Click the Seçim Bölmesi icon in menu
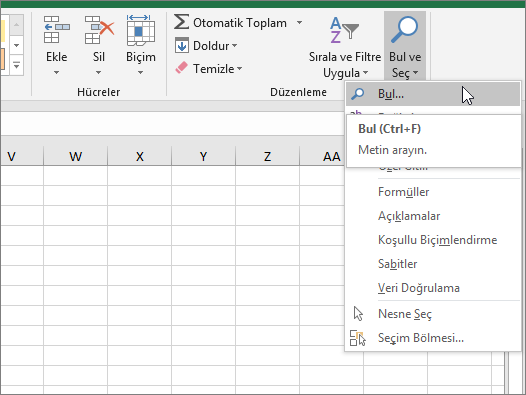Screen dimensions: 526x395 [358, 338]
